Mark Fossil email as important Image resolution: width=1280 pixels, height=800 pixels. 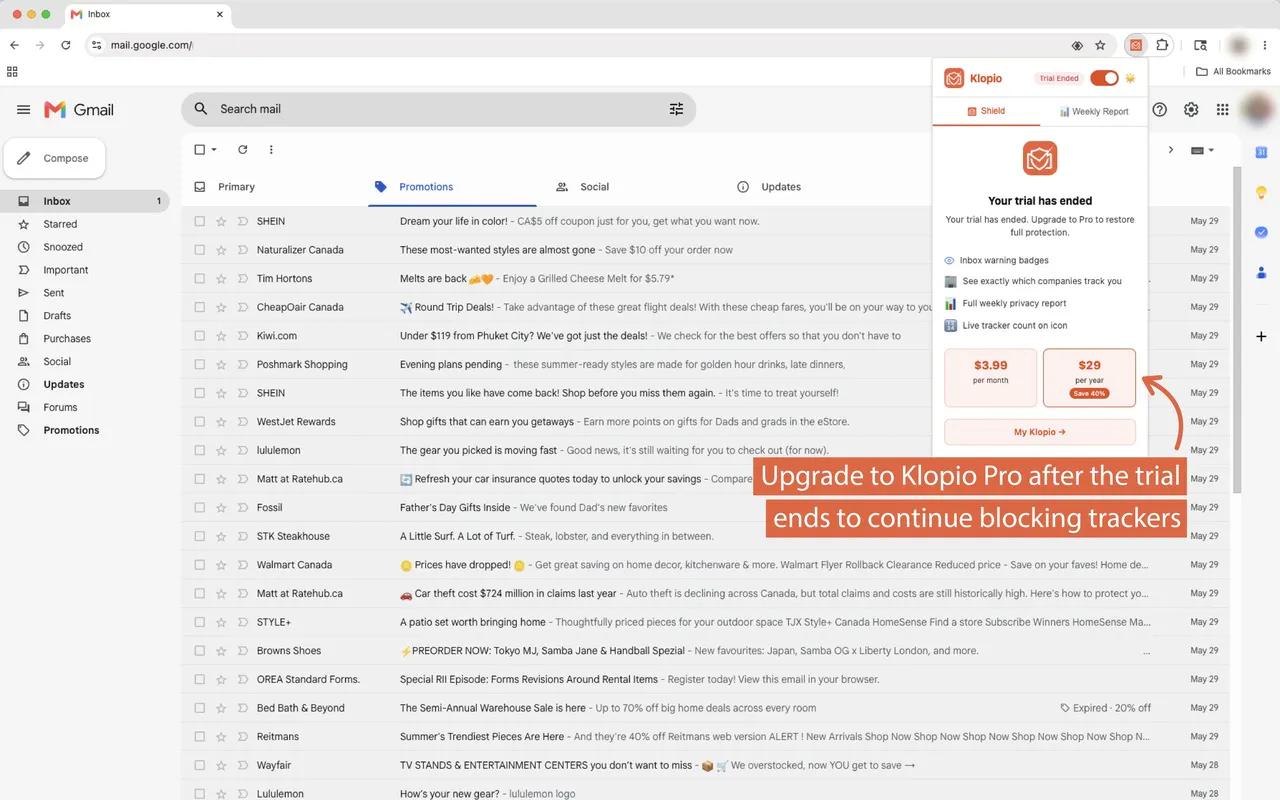(x=242, y=508)
